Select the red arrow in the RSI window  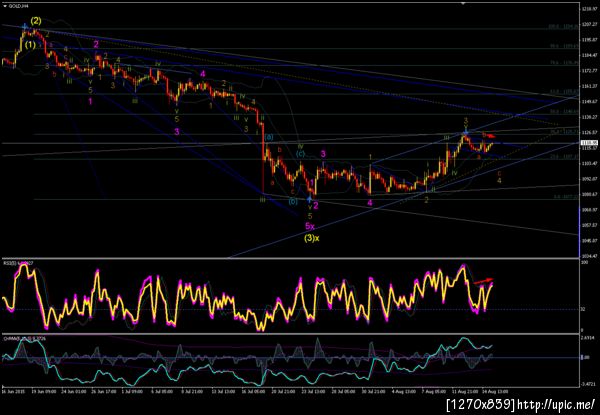484,281
